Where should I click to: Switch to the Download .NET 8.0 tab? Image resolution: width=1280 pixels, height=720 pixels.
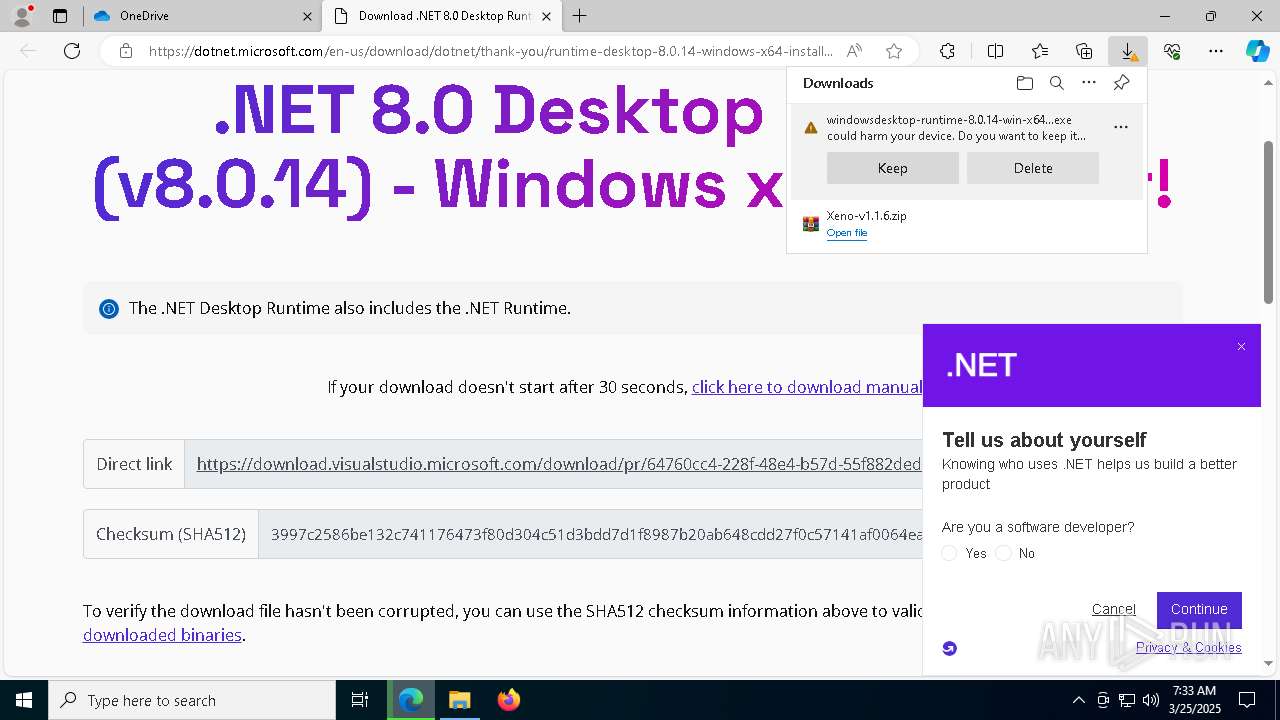pyautogui.click(x=444, y=16)
